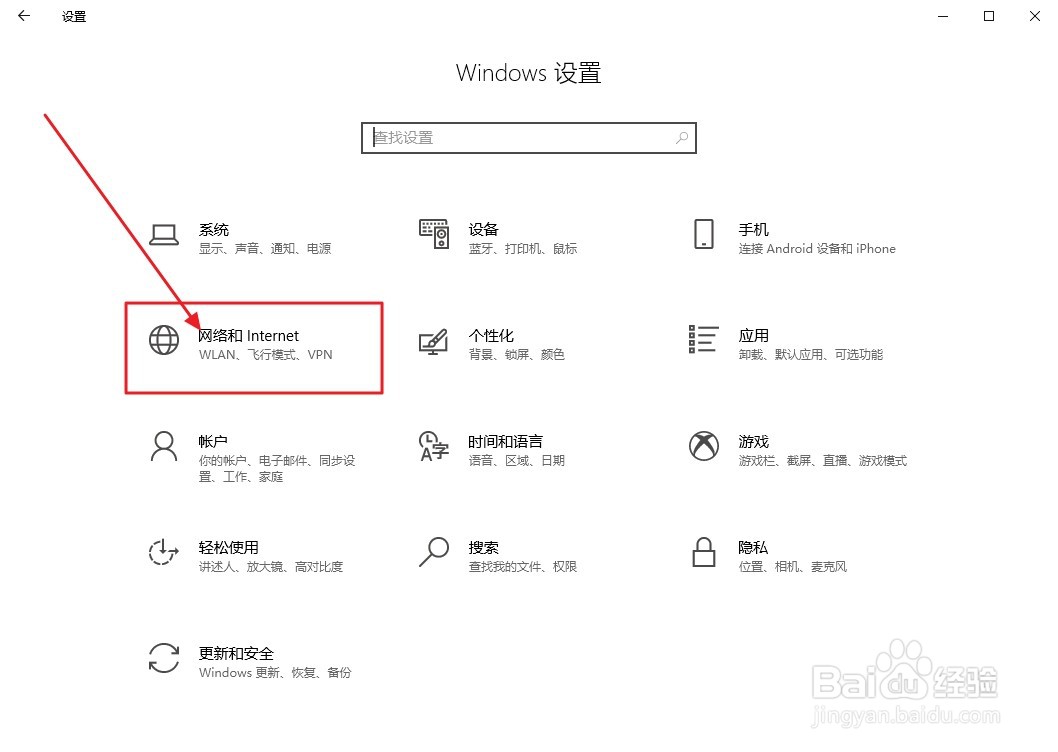
Task: Focus the 查找设置 search settings field
Action: pos(528,138)
